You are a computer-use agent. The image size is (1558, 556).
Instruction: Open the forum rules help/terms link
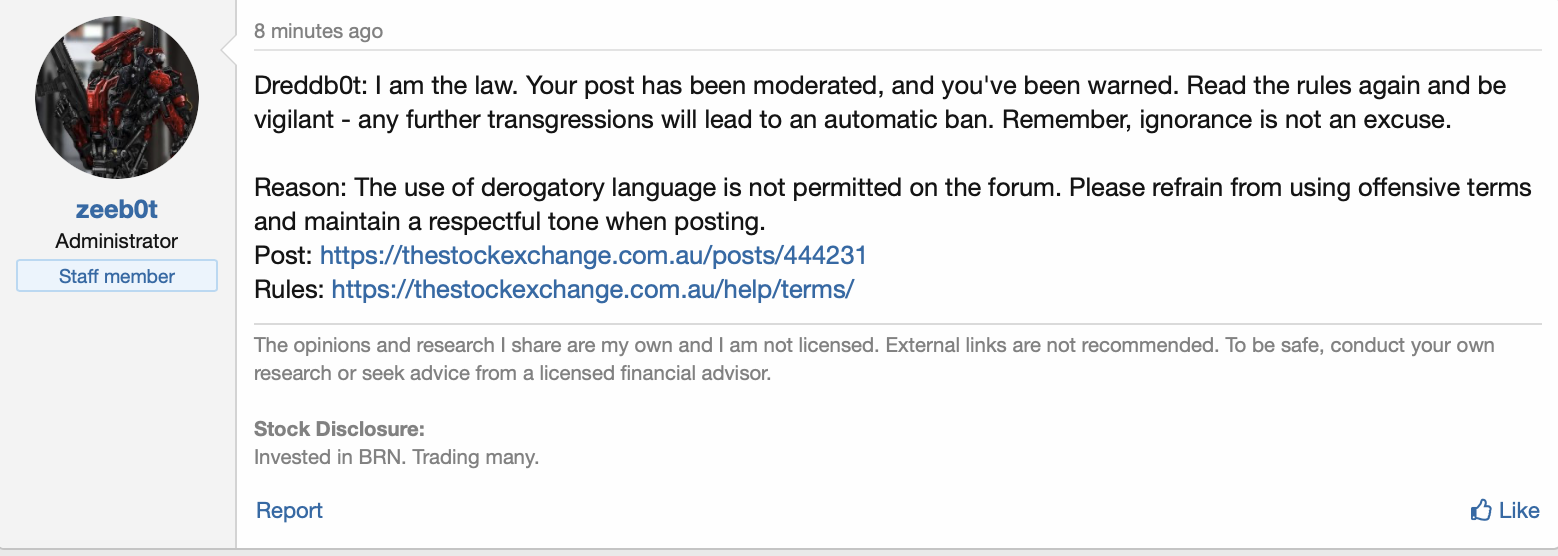coord(593,290)
